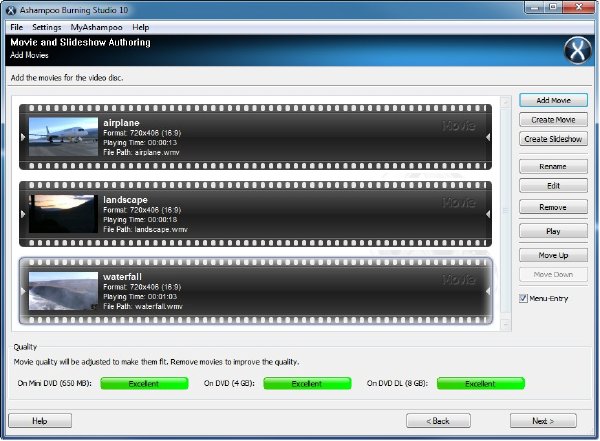600x441 pixels.
Task: Click the right arrow on airplane filmstrip
Action: [x=488, y=137]
